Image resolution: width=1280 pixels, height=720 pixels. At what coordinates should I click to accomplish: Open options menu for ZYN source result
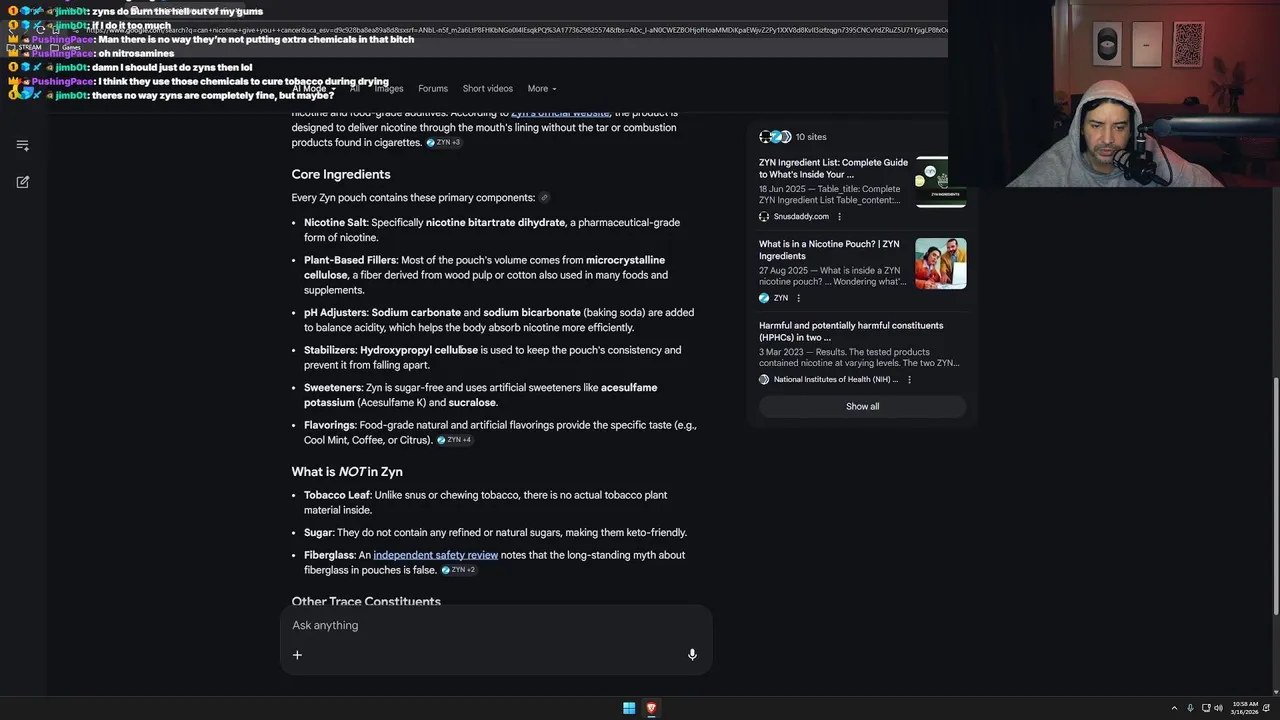click(x=798, y=298)
